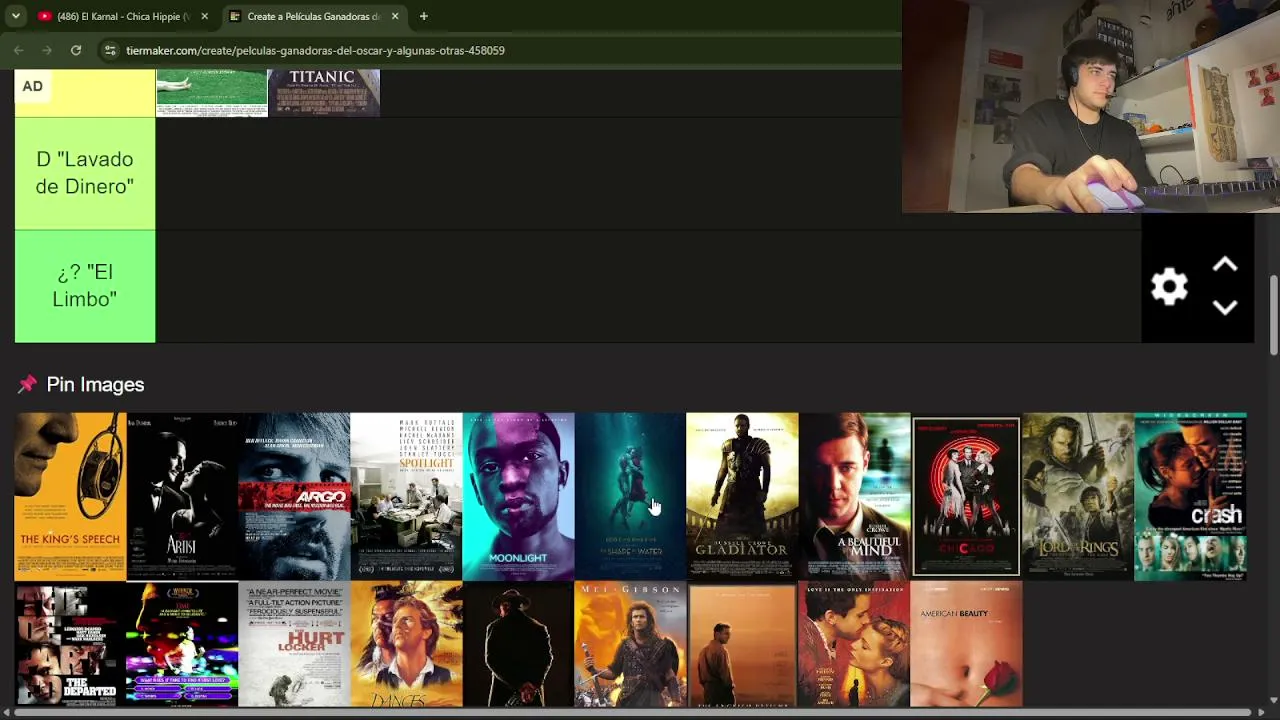Edit the D "Lavado de Dinero" tier label

pyautogui.click(x=85, y=173)
